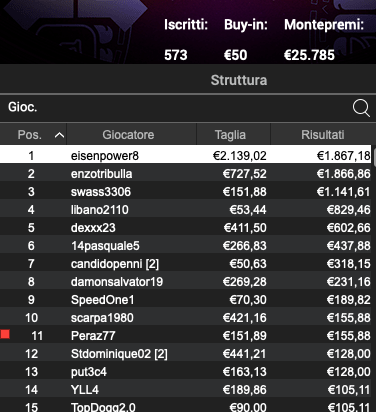This screenshot has height=412, width=376.
Task: Select damonsalvator19 row
Action: pyautogui.click(x=185, y=282)
